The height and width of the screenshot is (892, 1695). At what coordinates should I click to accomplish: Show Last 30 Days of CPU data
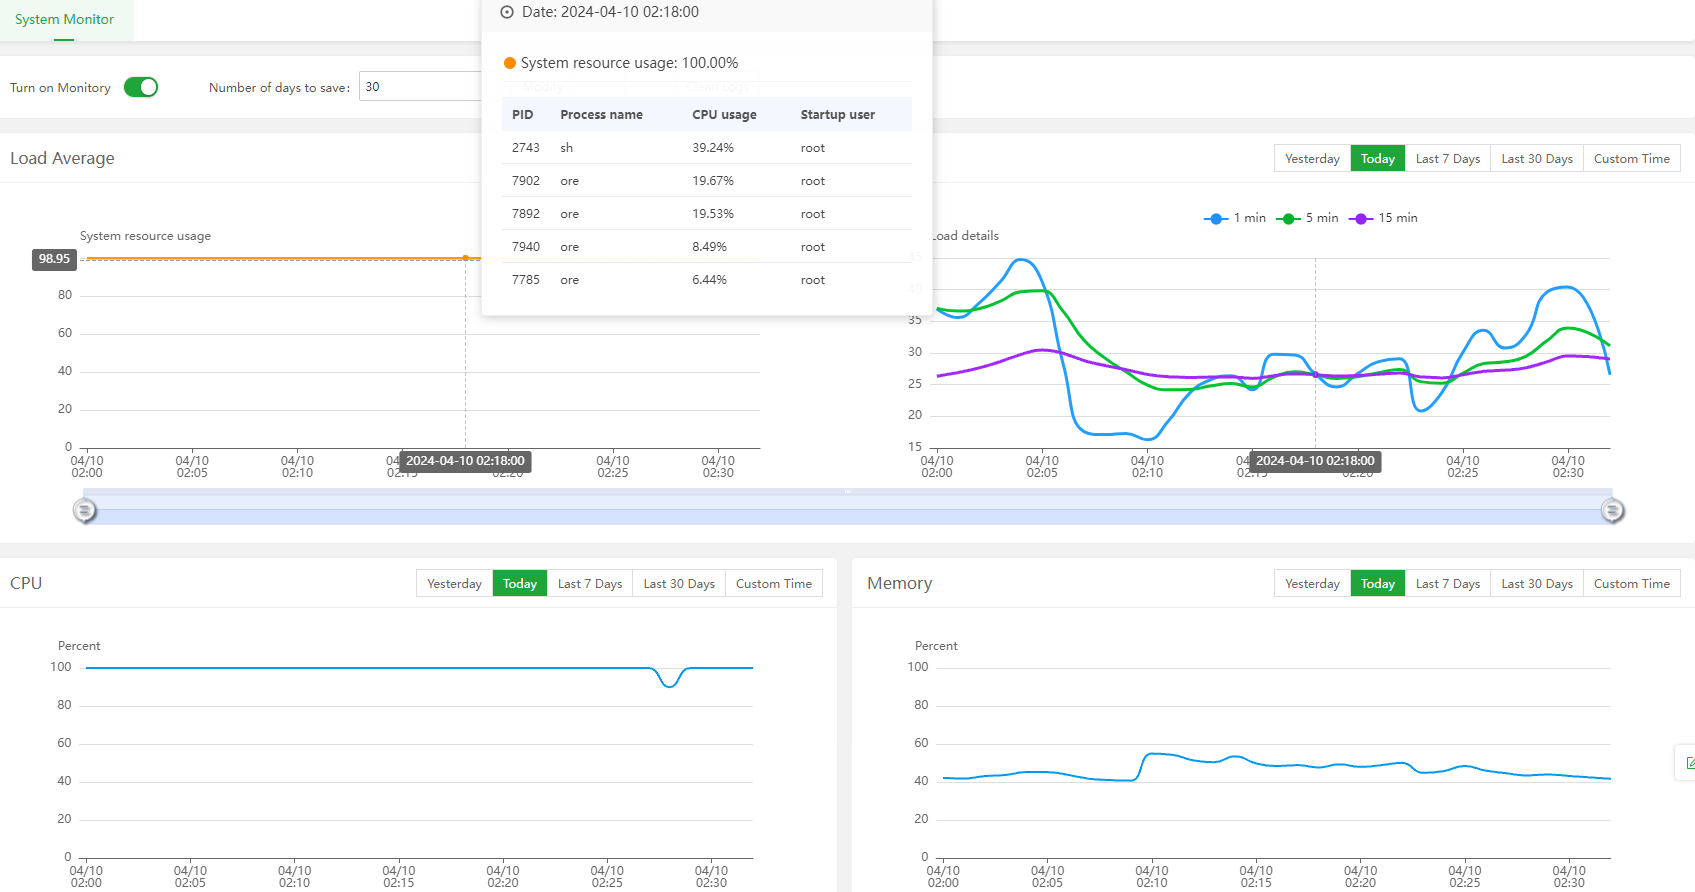pos(679,584)
